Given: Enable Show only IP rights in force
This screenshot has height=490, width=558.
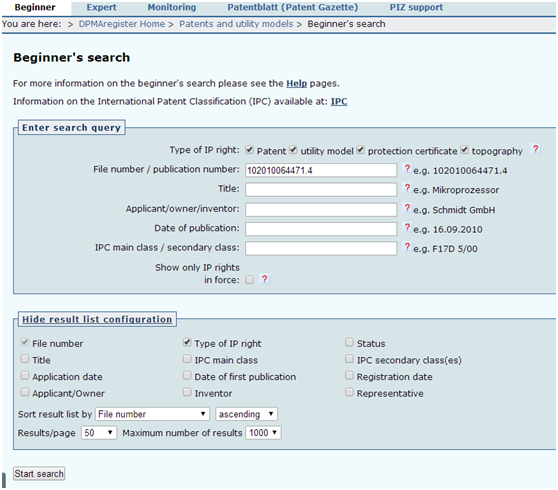Looking at the screenshot, I should coord(249,280).
